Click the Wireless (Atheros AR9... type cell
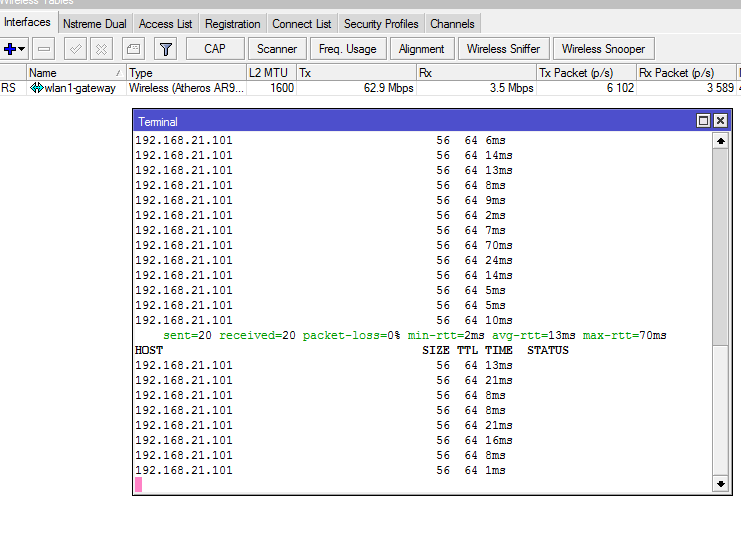Image resolution: width=741 pixels, height=535 pixels. point(186,88)
